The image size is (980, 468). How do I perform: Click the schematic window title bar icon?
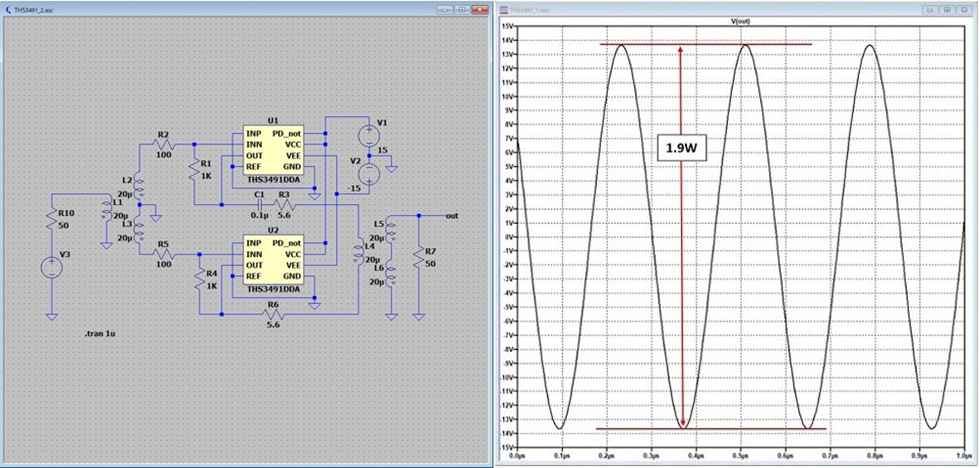coord(9,8)
